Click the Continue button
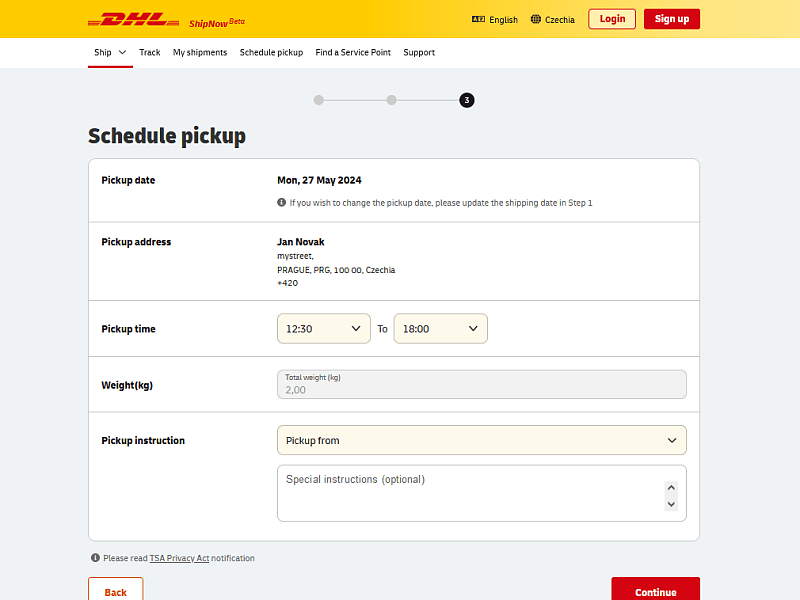800x600 pixels. pos(655,591)
